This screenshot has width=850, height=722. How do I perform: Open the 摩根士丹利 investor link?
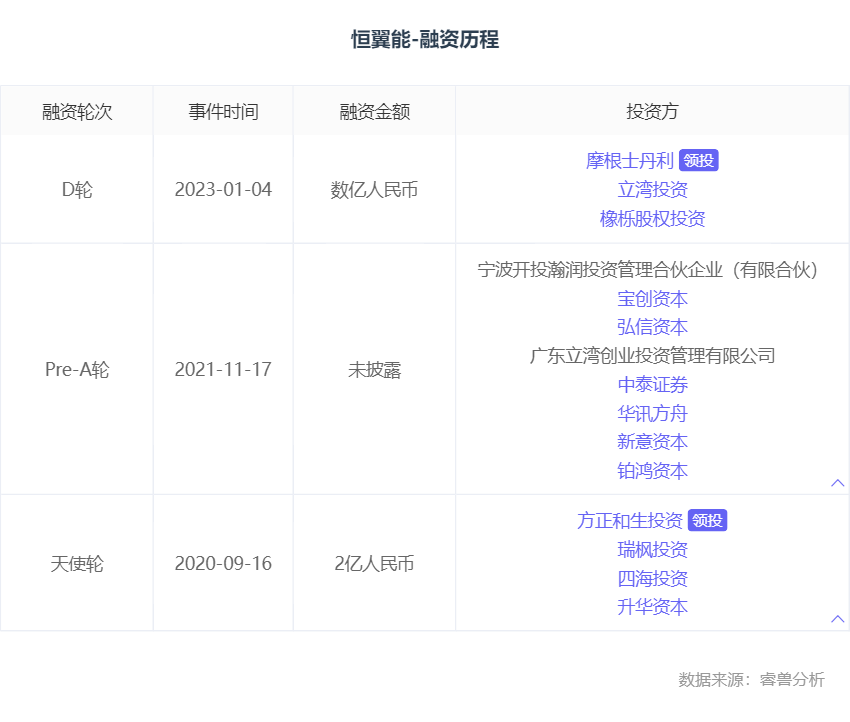point(629,161)
